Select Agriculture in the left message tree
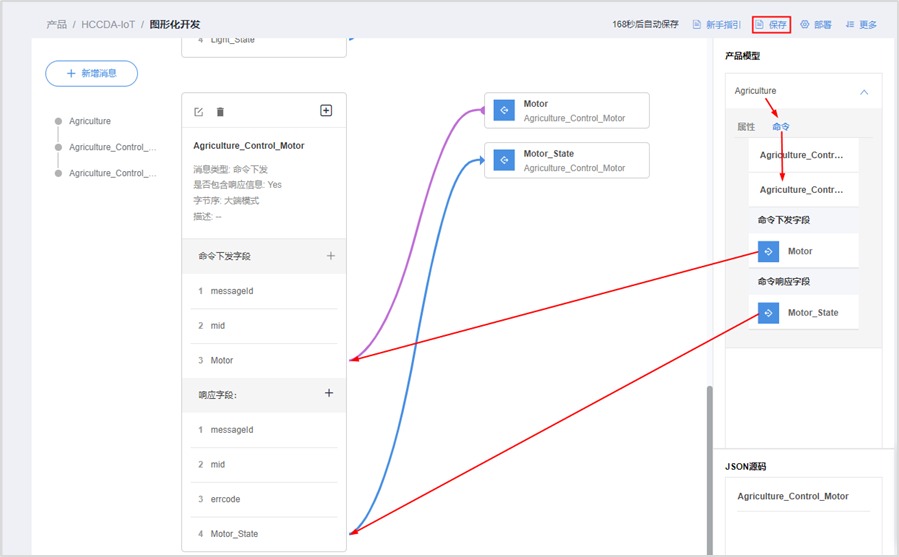 coord(90,121)
